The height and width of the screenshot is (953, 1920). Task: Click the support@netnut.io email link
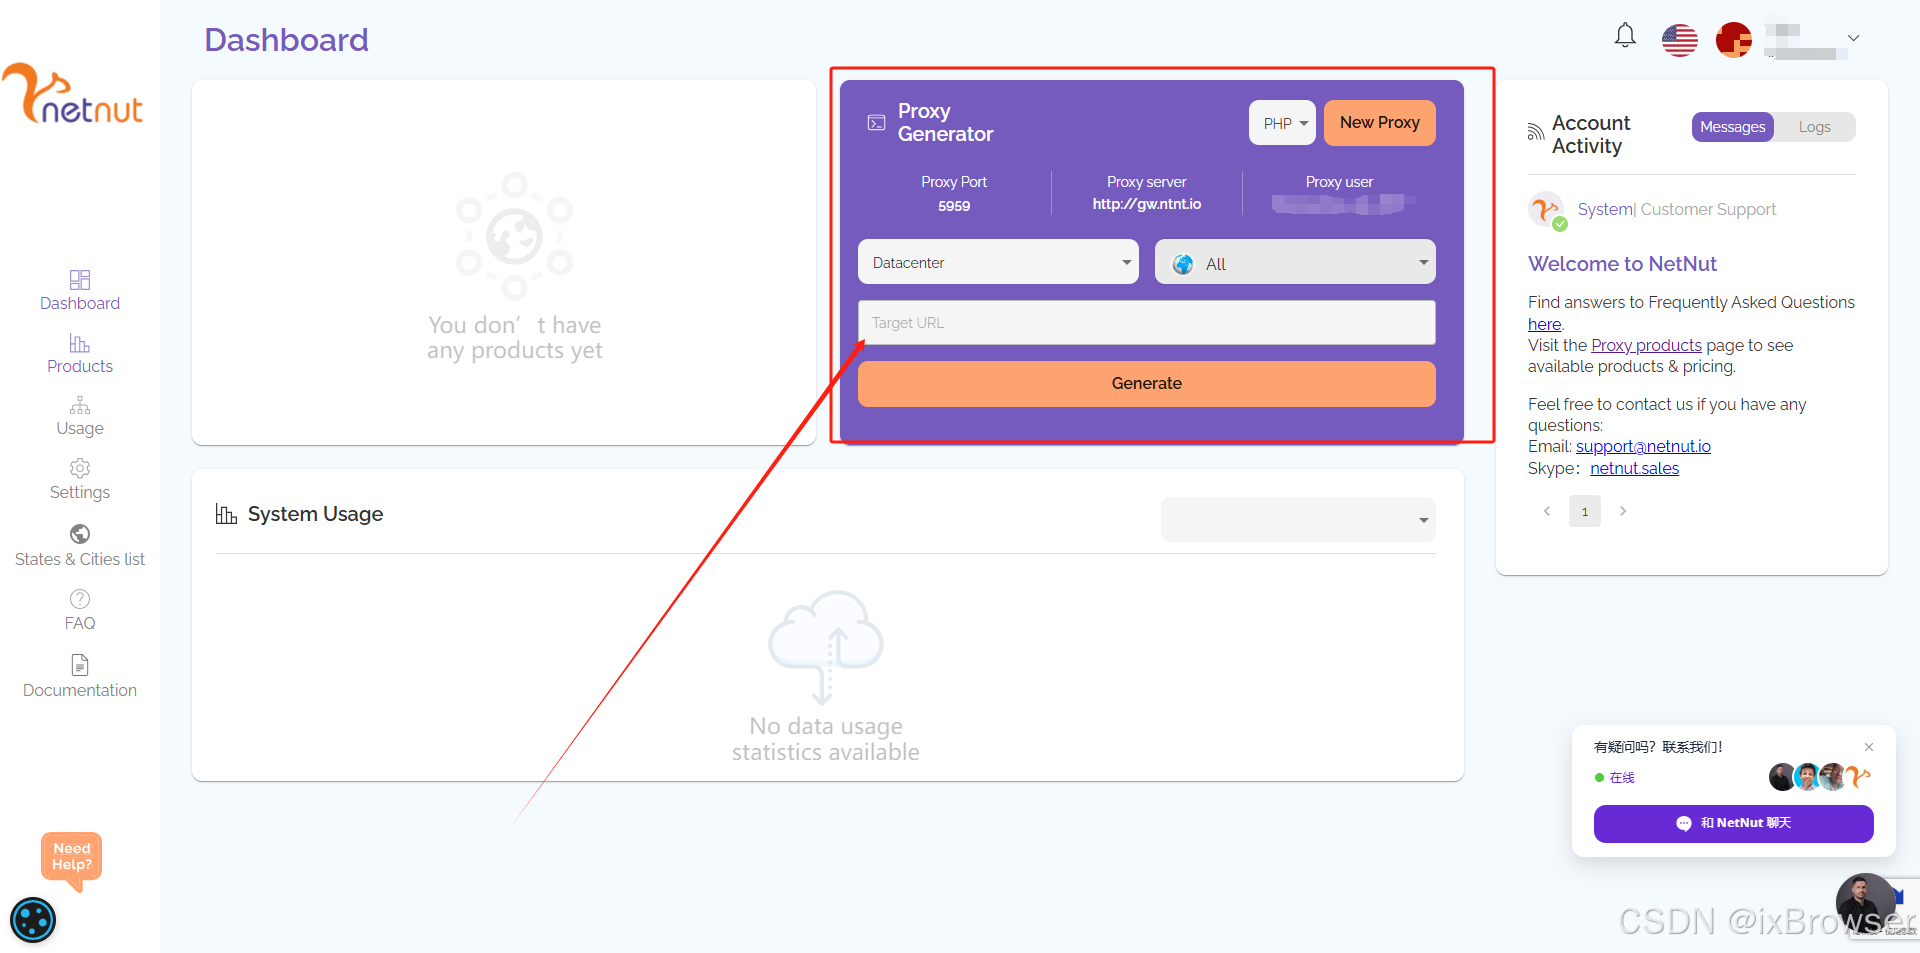click(1643, 446)
